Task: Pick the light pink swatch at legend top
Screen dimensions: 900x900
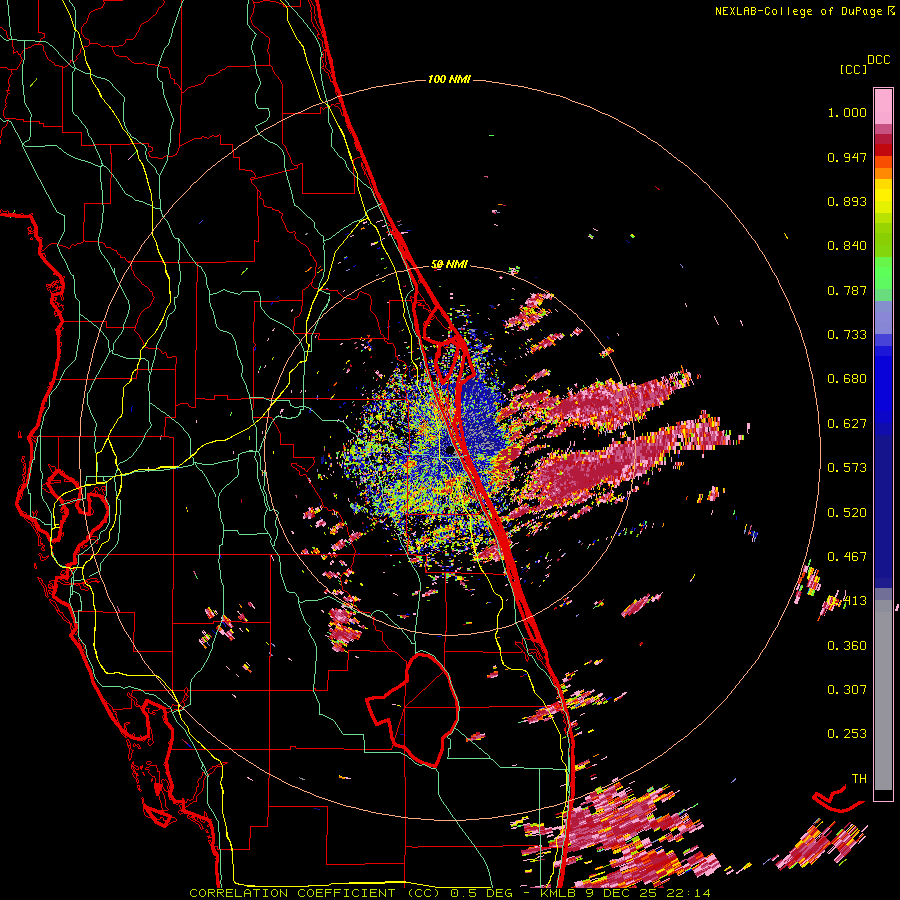Action: 883,106
